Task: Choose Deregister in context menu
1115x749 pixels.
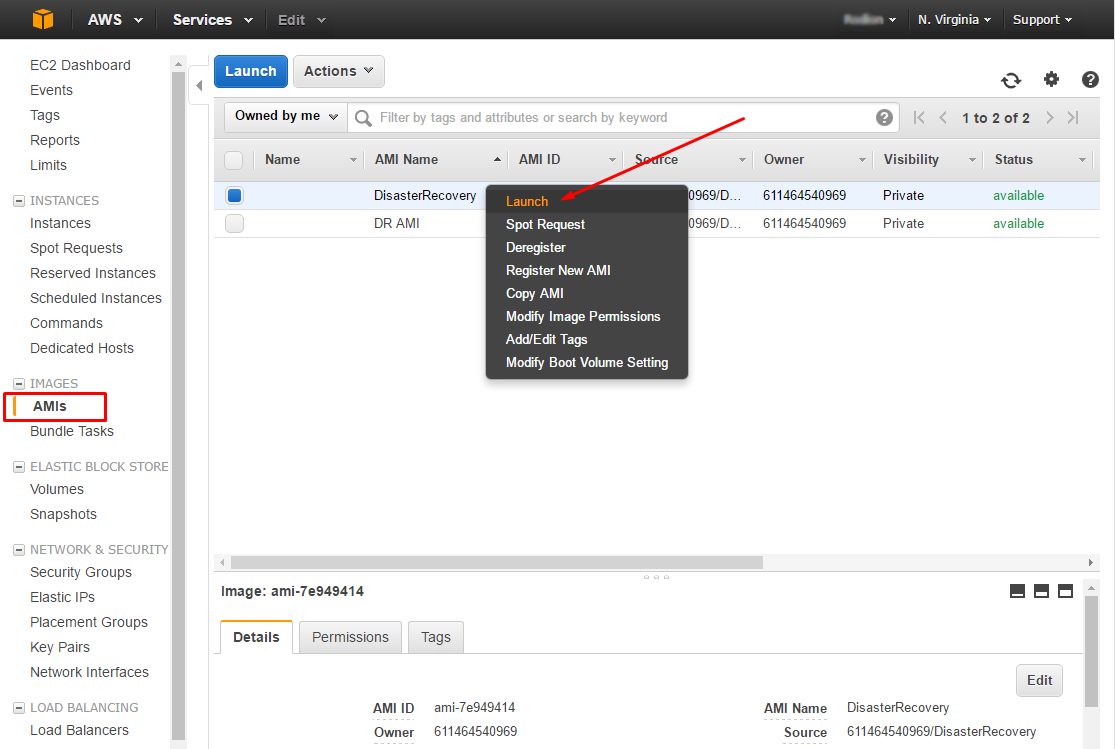Action: [535, 248]
